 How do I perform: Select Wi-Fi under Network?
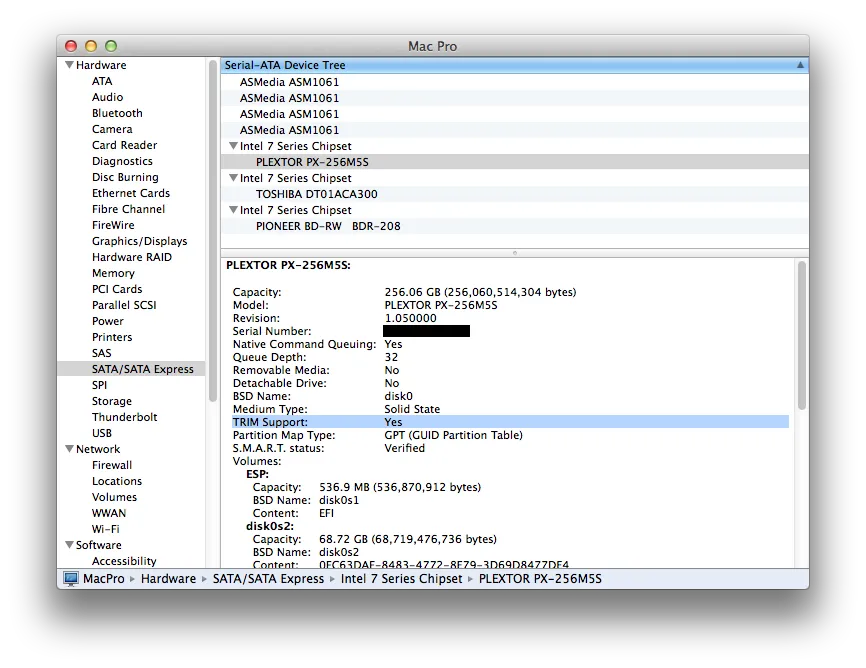tap(105, 529)
